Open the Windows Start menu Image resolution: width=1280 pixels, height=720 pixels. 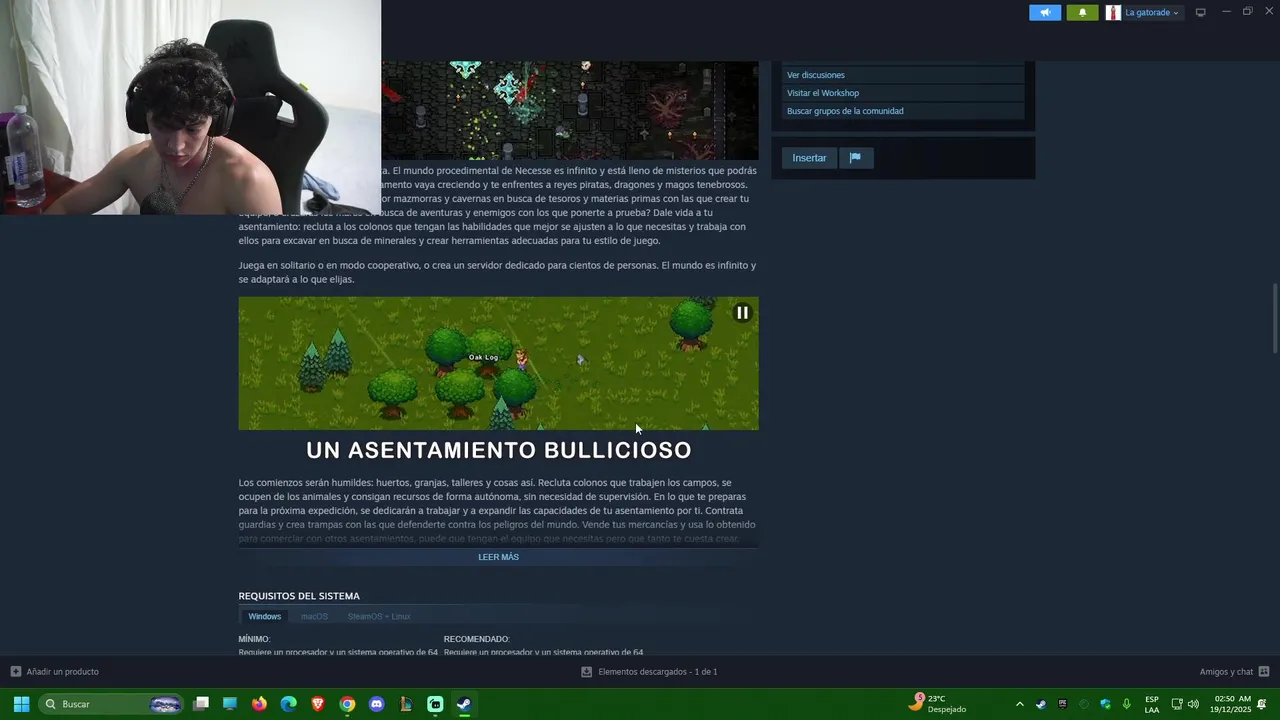click(21, 704)
